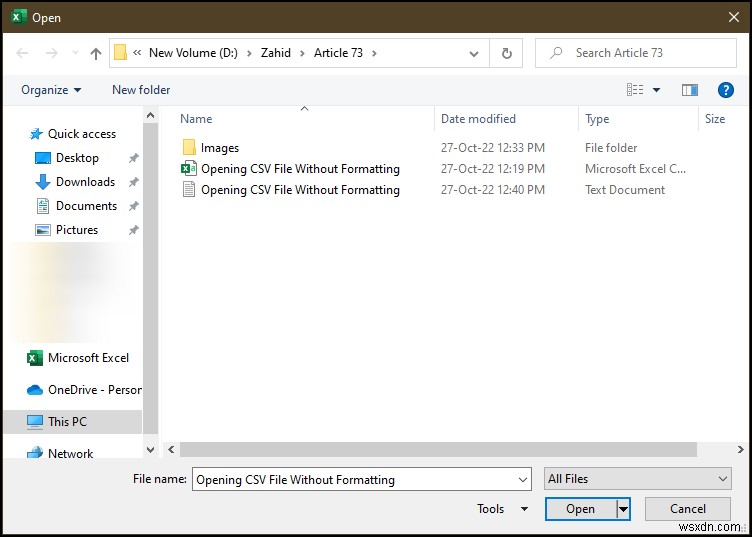Image resolution: width=752 pixels, height=537 pixels.
Task: Click the horizontal scrollbar thumb
Action: (438, 450)
